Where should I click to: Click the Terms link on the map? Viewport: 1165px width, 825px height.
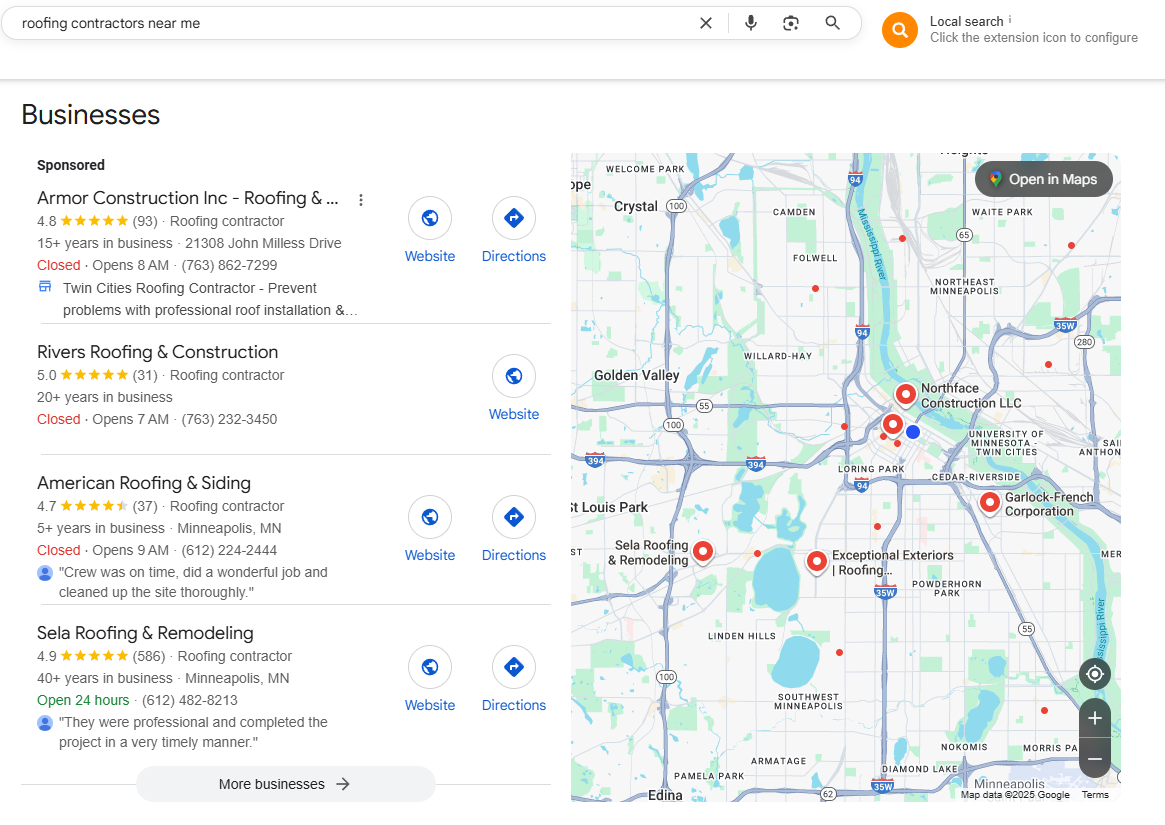(x=1095, y=795)
